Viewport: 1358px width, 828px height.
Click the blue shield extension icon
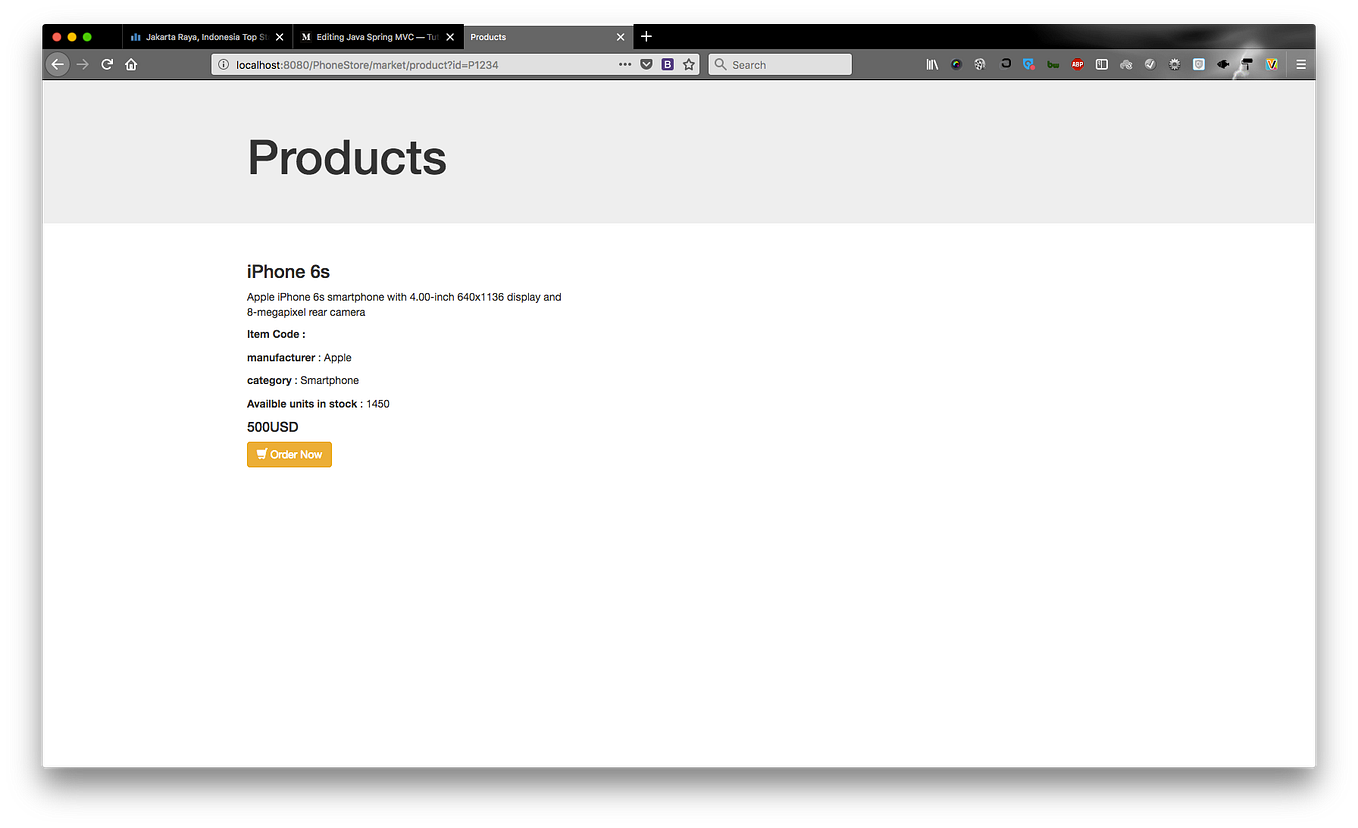pyautogui.click(x=1199, y=64)
